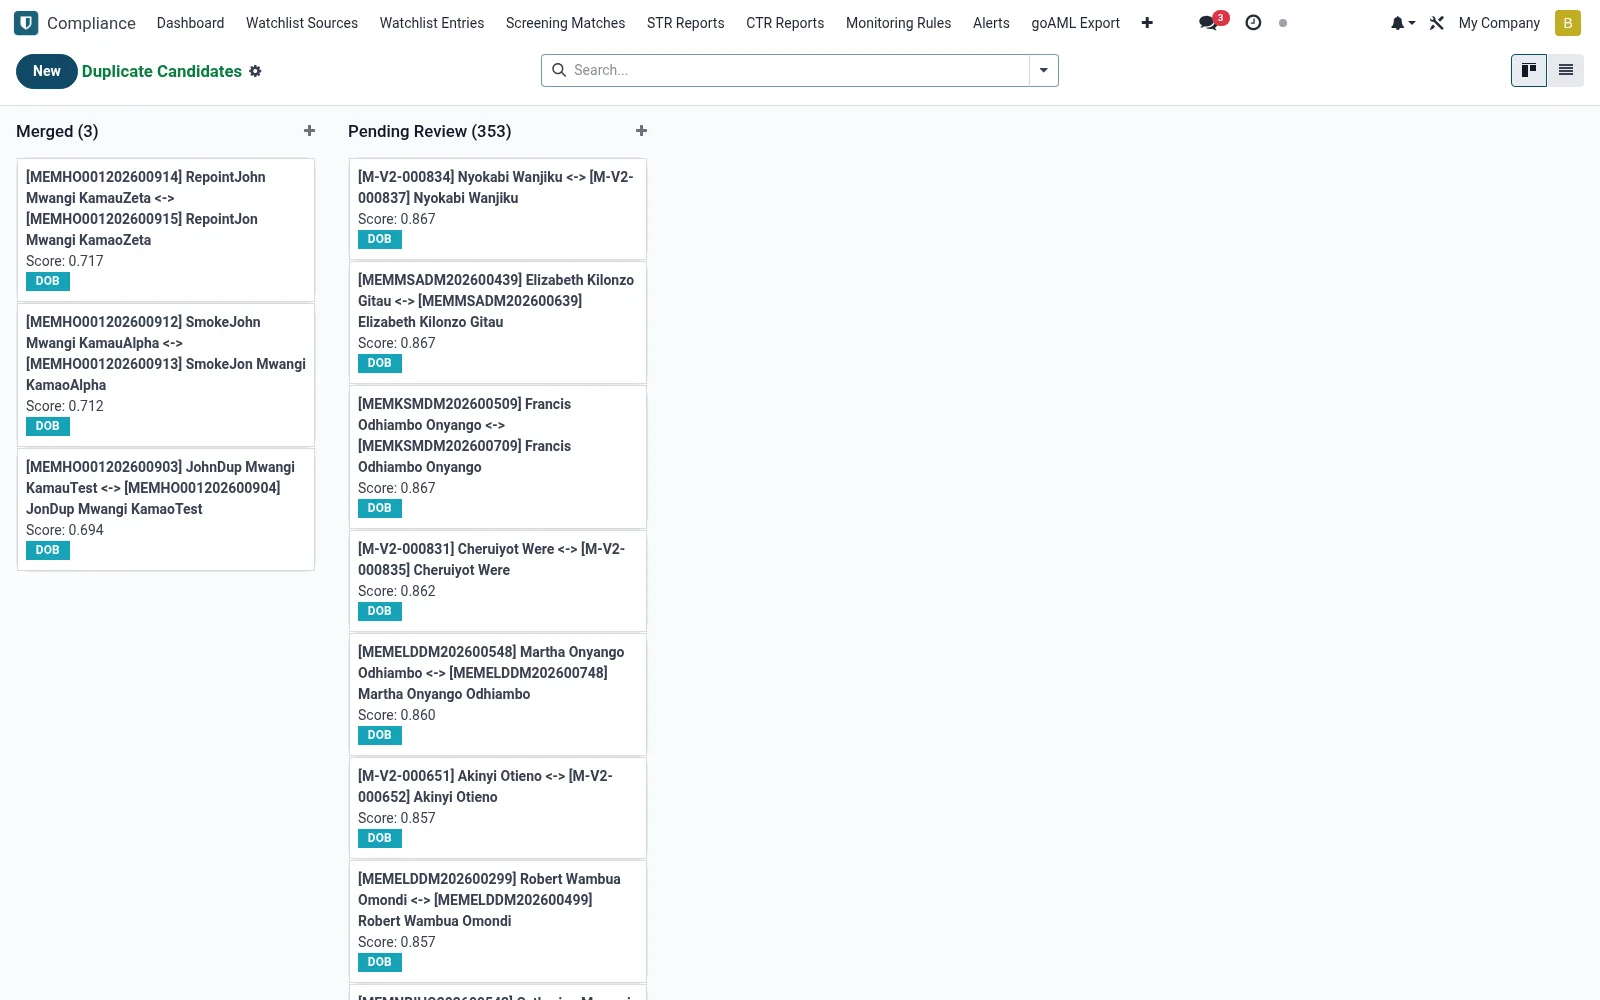
Task: Open the conversations messages icon
Action: tap(1209, 23)
